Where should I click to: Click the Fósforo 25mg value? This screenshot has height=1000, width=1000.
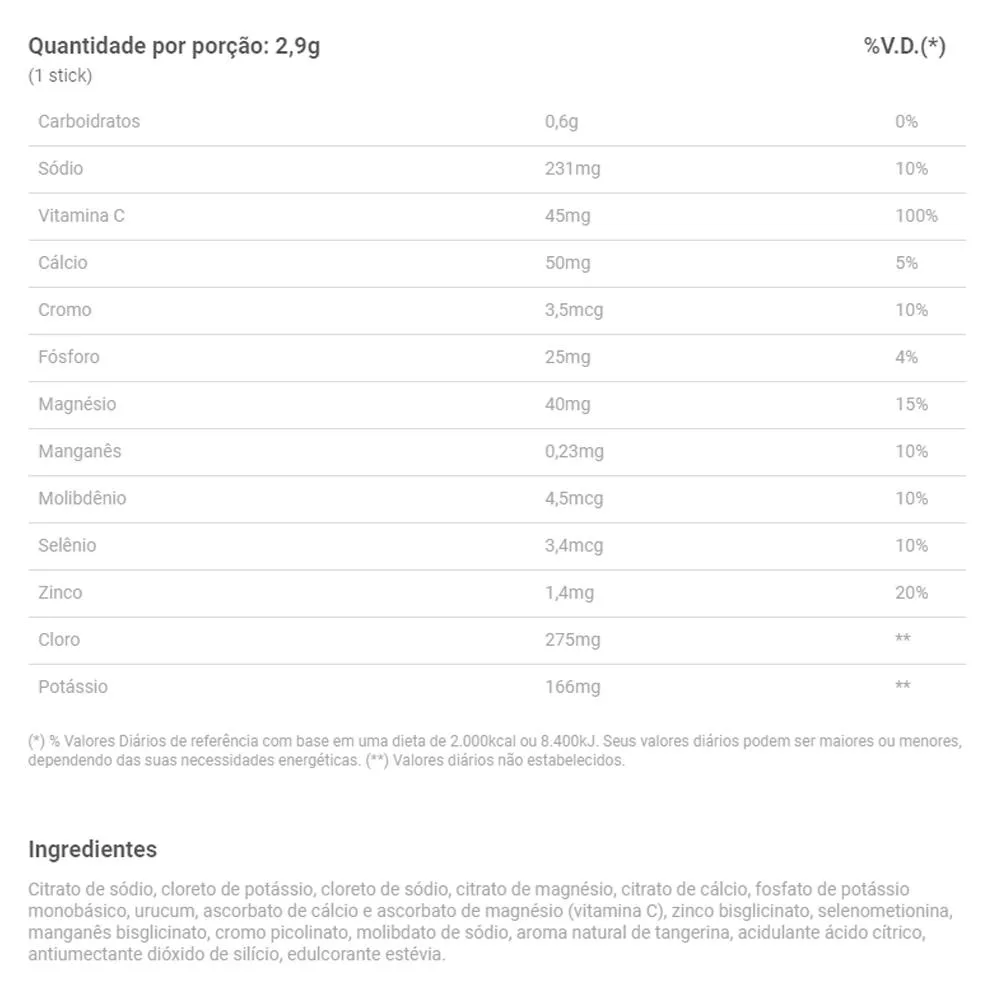(567, 357)
